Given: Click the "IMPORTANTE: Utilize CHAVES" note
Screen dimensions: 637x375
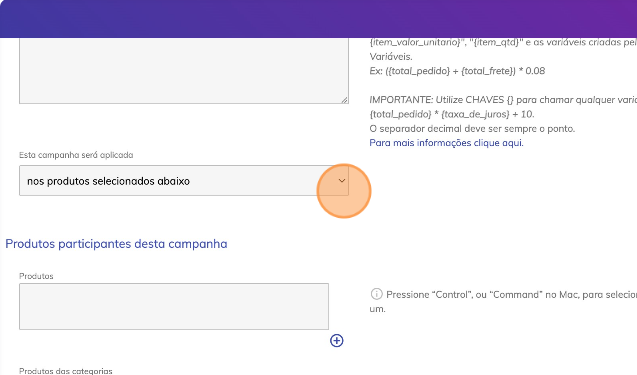Looking at the screenshot, I should 503,100.
